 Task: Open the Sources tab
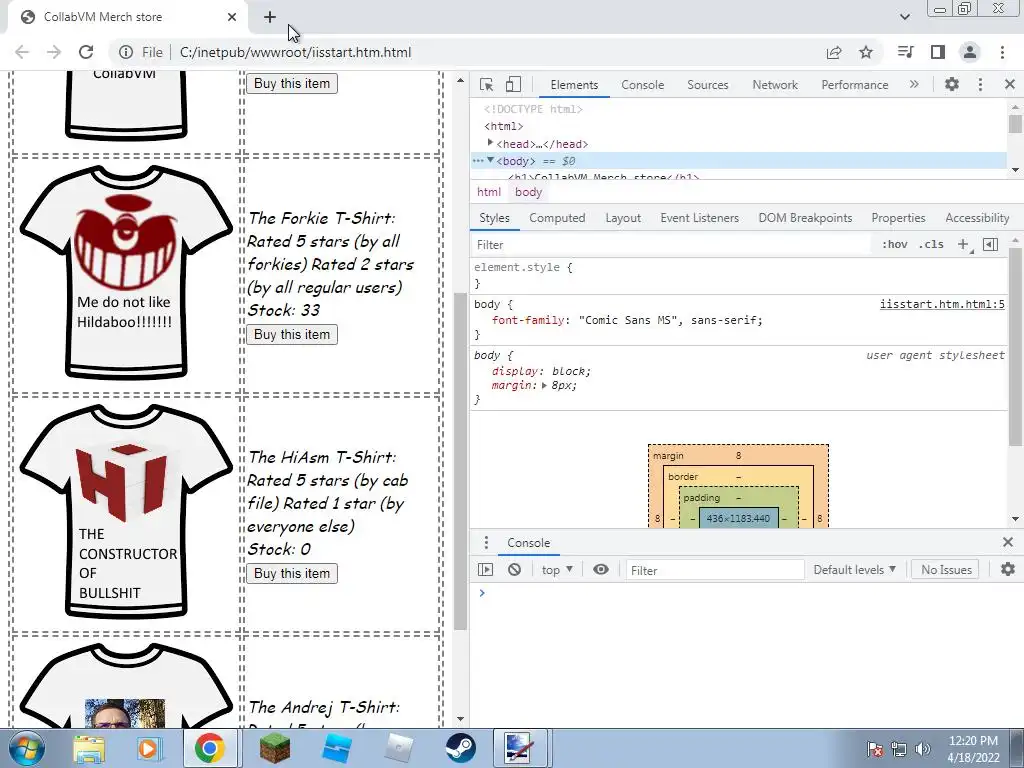click(x=707, y=85)
